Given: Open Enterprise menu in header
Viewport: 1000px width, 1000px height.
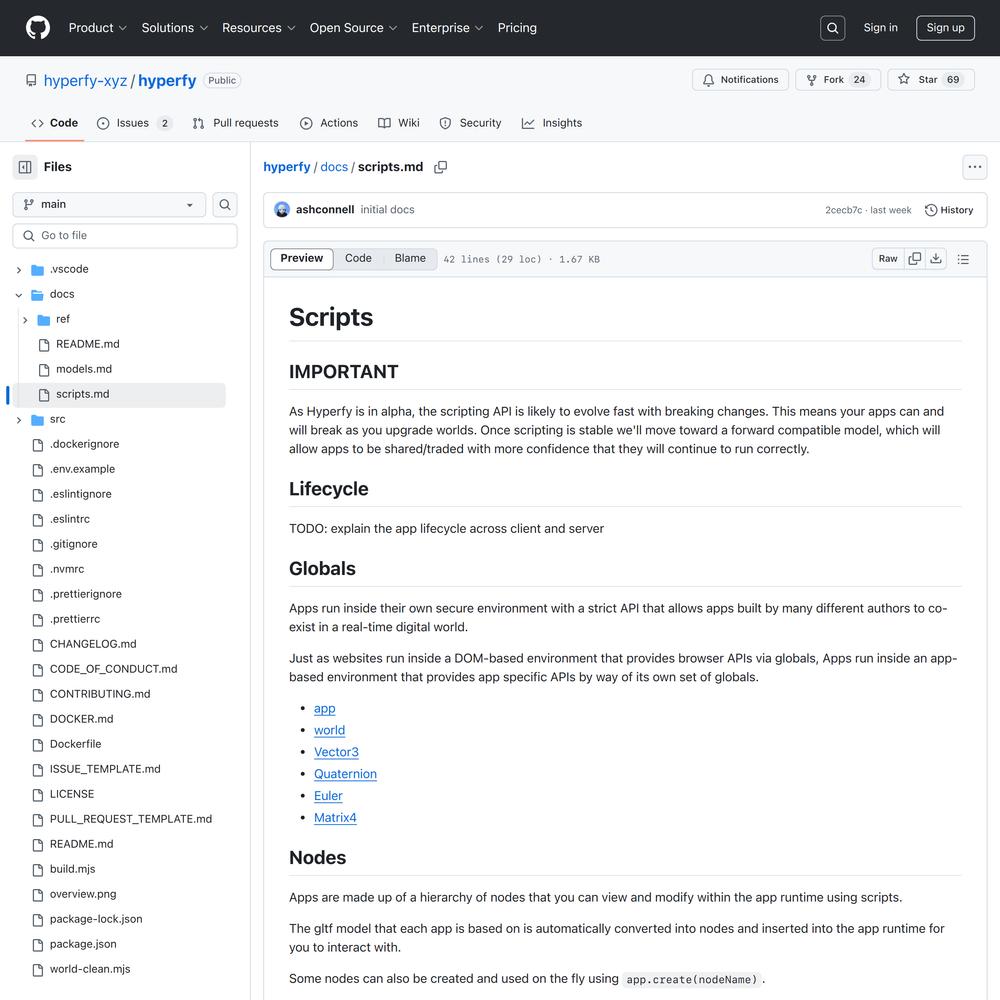Looking at the screenshot, I should coord(447,28).
